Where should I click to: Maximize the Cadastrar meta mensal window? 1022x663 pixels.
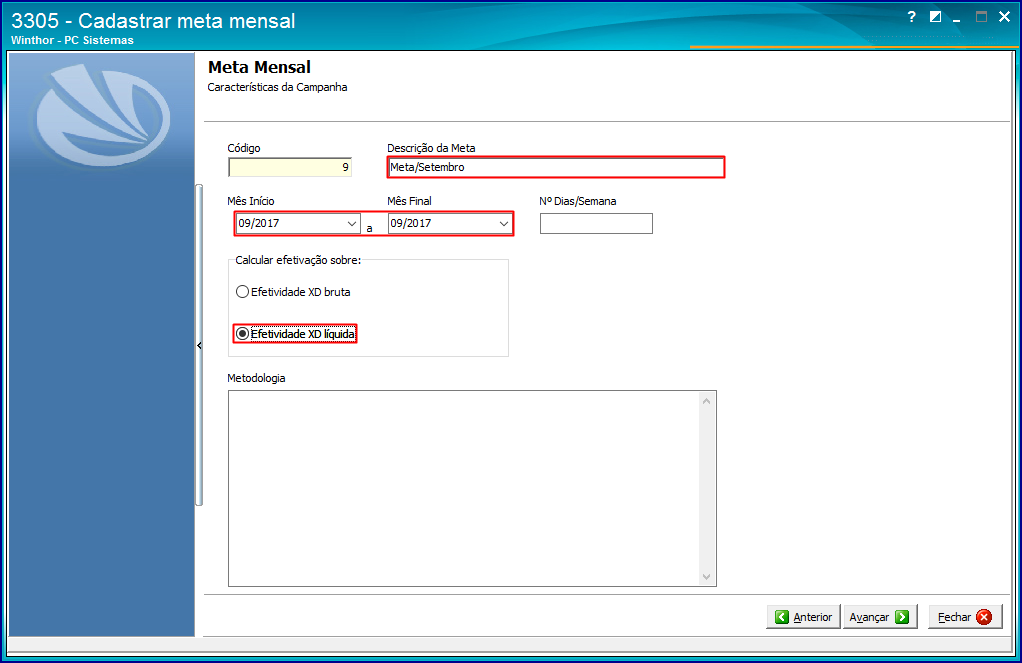(x=981, y=17)
